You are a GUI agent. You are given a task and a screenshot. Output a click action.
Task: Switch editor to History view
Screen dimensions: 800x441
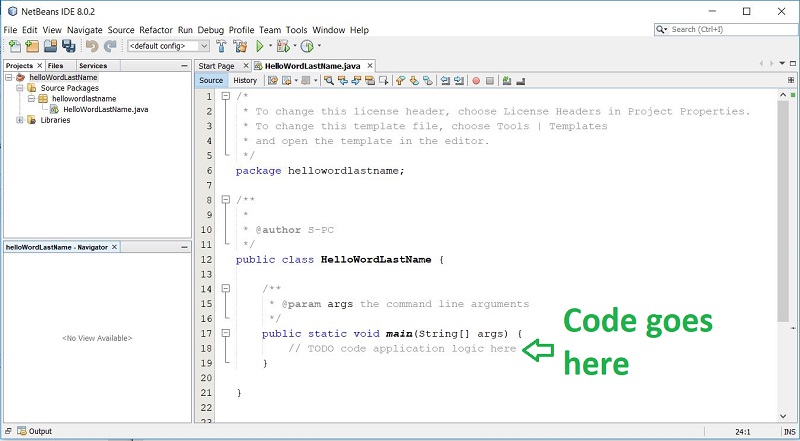(245, 80)
